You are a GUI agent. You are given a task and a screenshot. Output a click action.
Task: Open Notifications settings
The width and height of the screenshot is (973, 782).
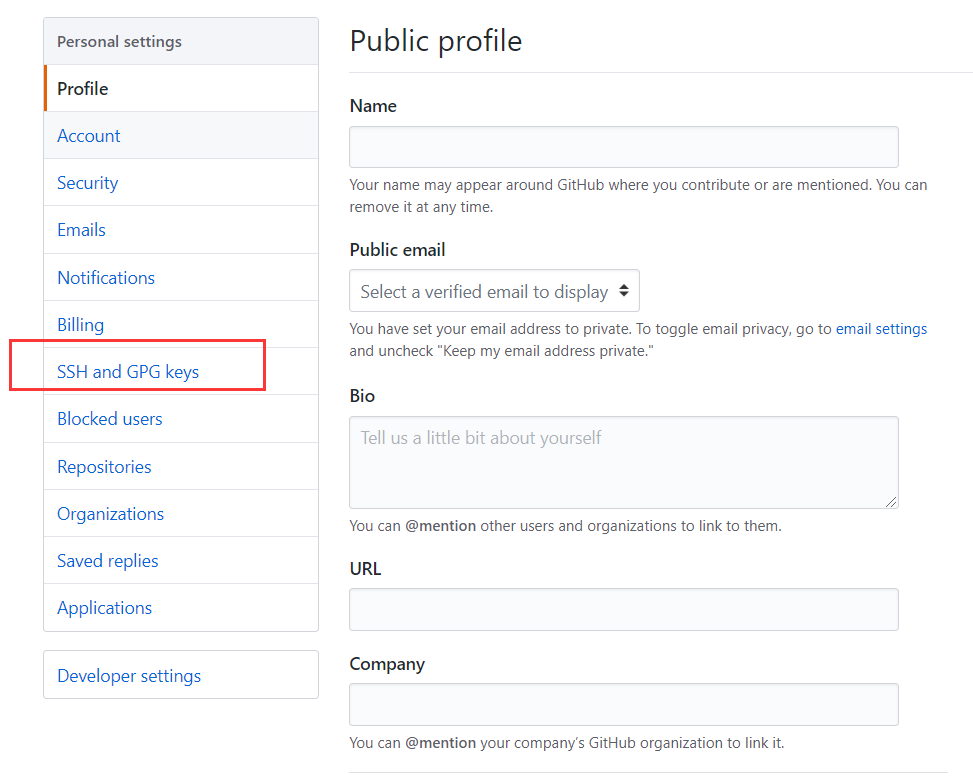tap(181, 277)
